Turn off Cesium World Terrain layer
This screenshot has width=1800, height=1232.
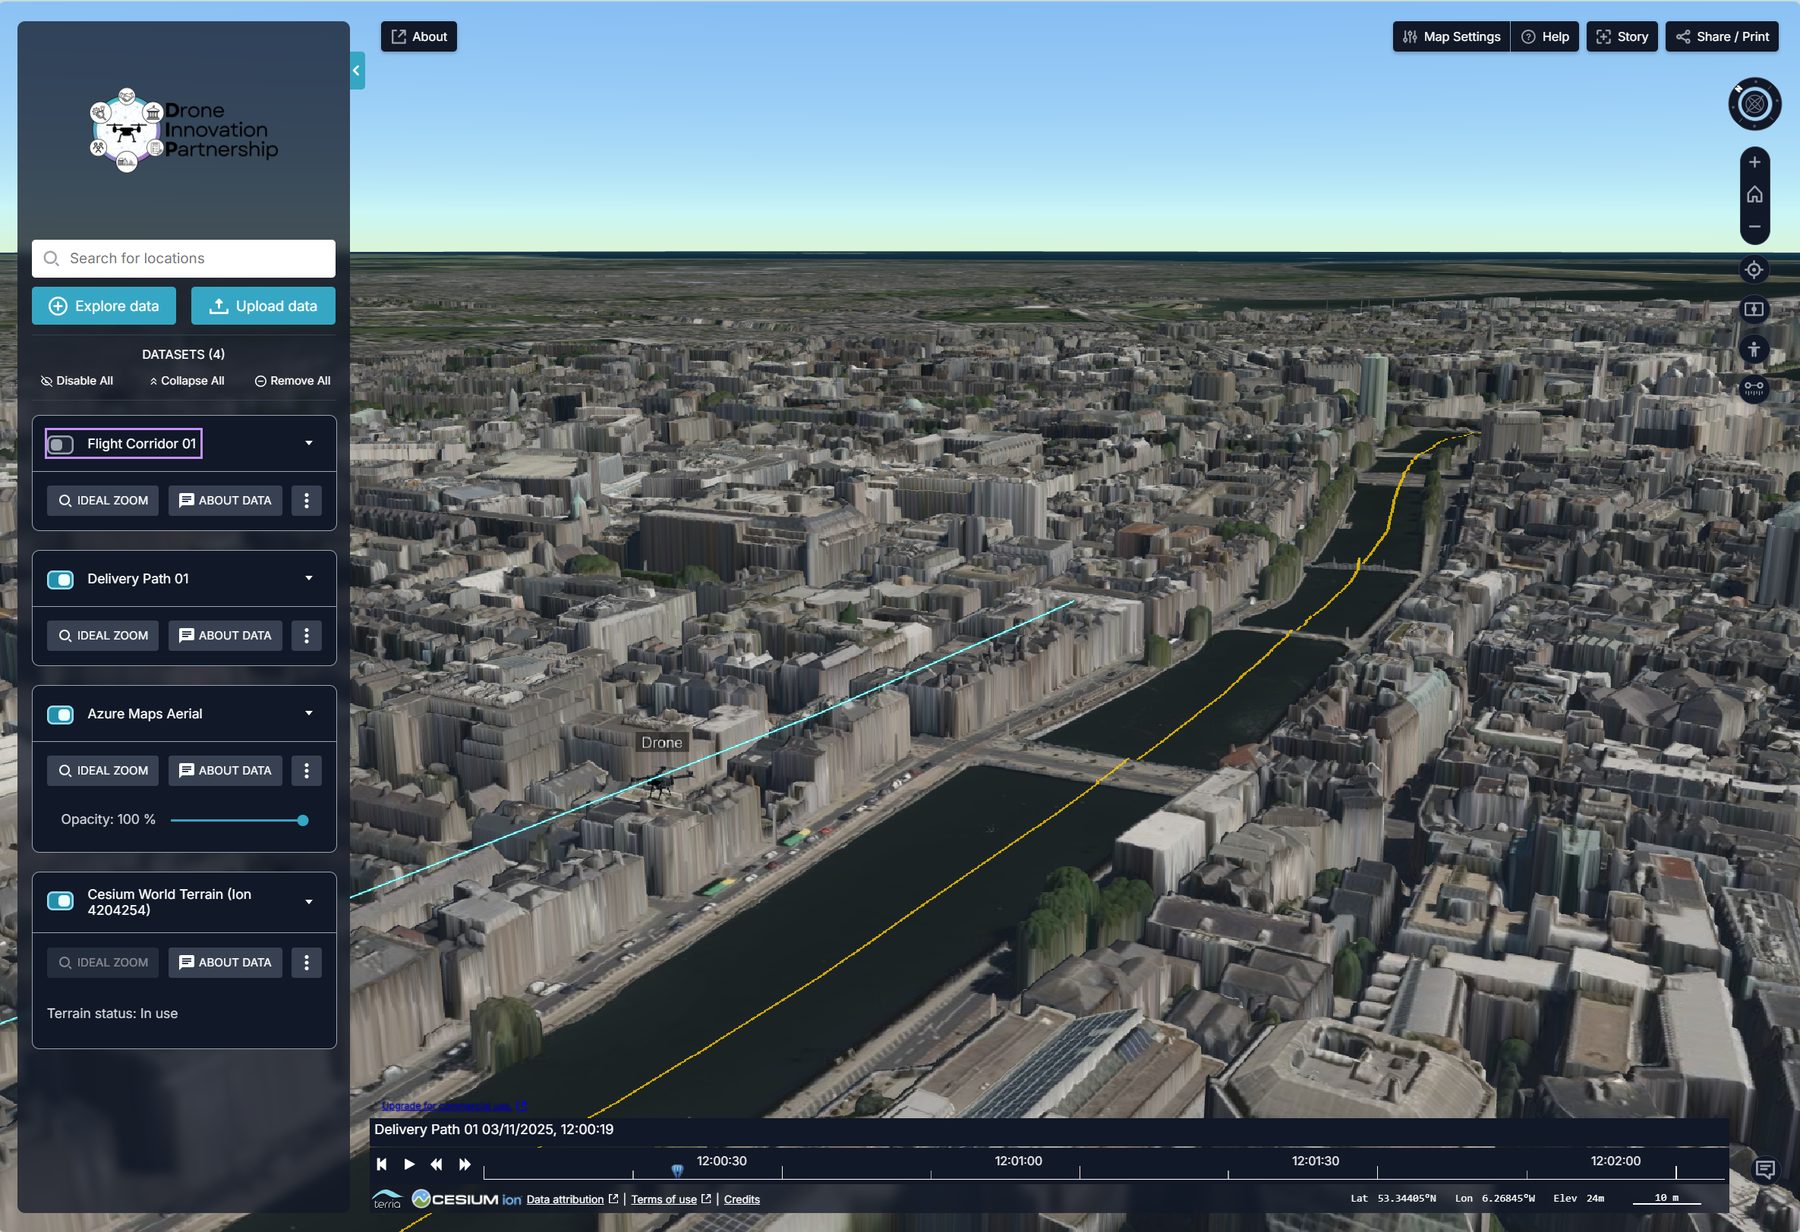tap(61, 901)
